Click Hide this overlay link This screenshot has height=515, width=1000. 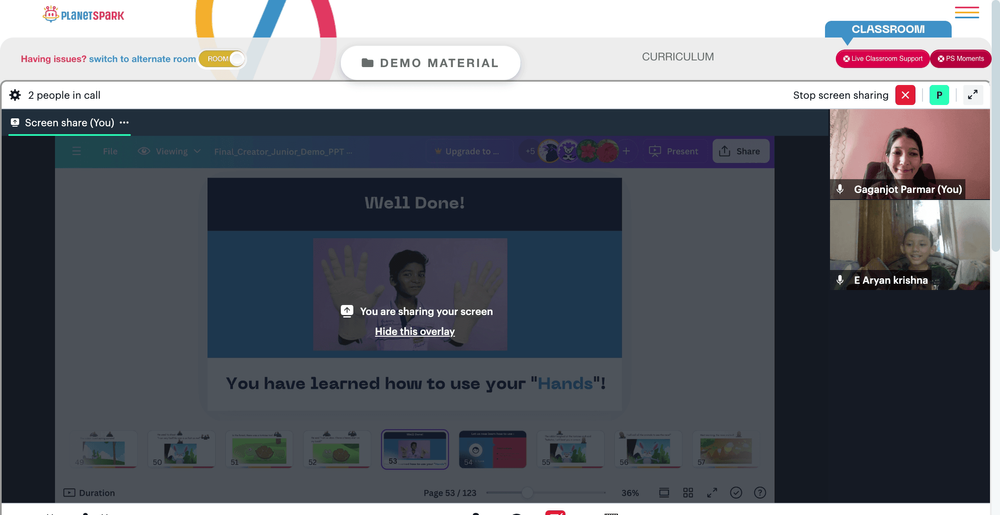click(415, 331)
